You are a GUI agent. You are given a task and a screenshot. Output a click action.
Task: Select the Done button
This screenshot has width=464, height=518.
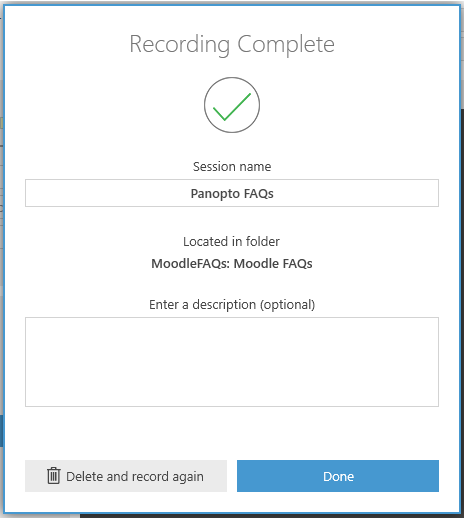(x=338, y=476)
